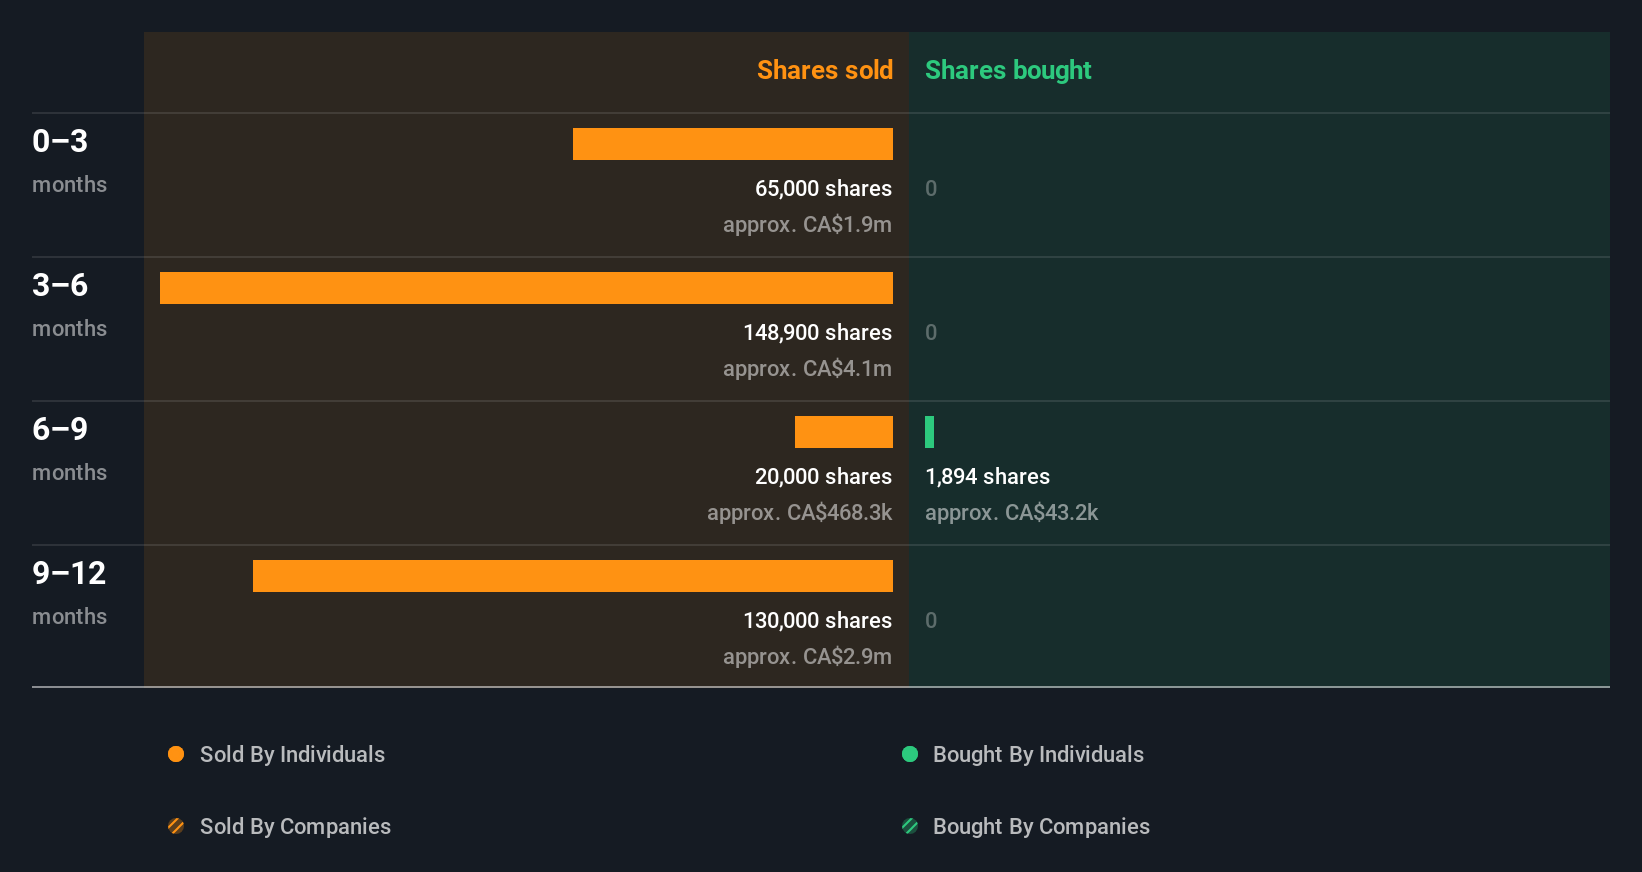Click the bought zero in 3–6 months row
Screen dimensions: 1642x872
931,332
